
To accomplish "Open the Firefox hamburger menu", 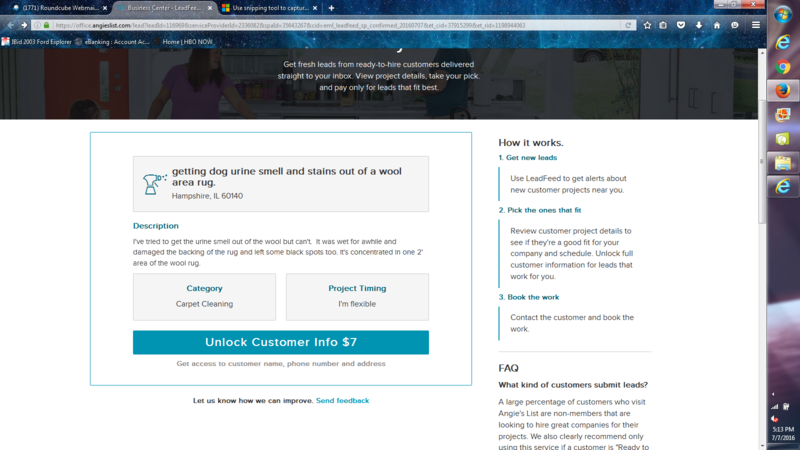I will 755,25.
